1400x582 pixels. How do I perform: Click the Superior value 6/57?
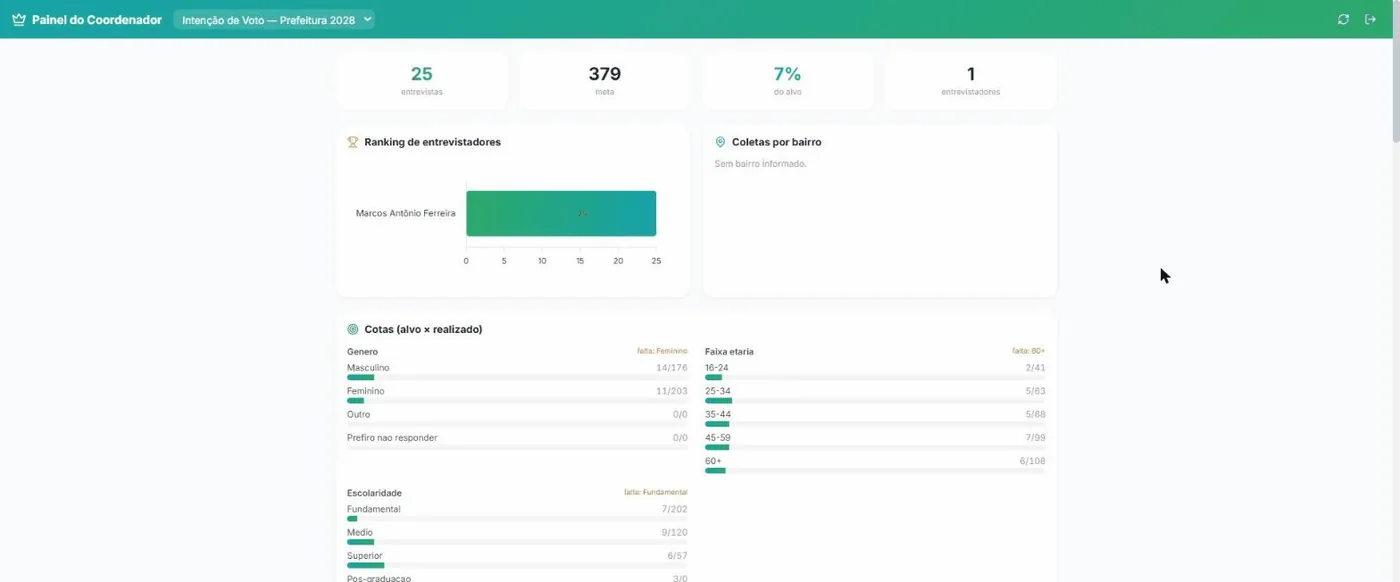677,556
